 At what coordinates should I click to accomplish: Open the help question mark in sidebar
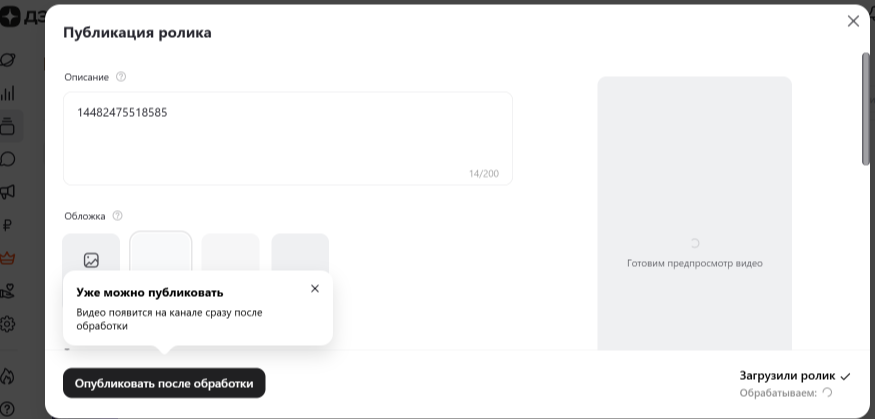(8, 409)
